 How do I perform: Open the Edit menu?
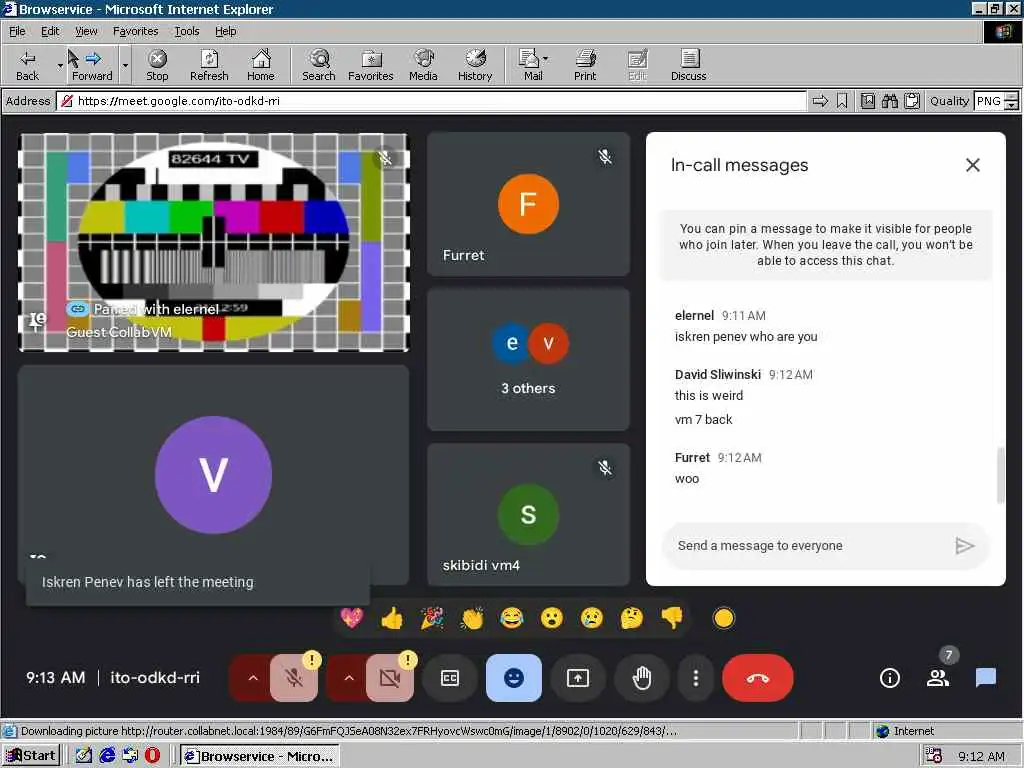click(50, 31)
